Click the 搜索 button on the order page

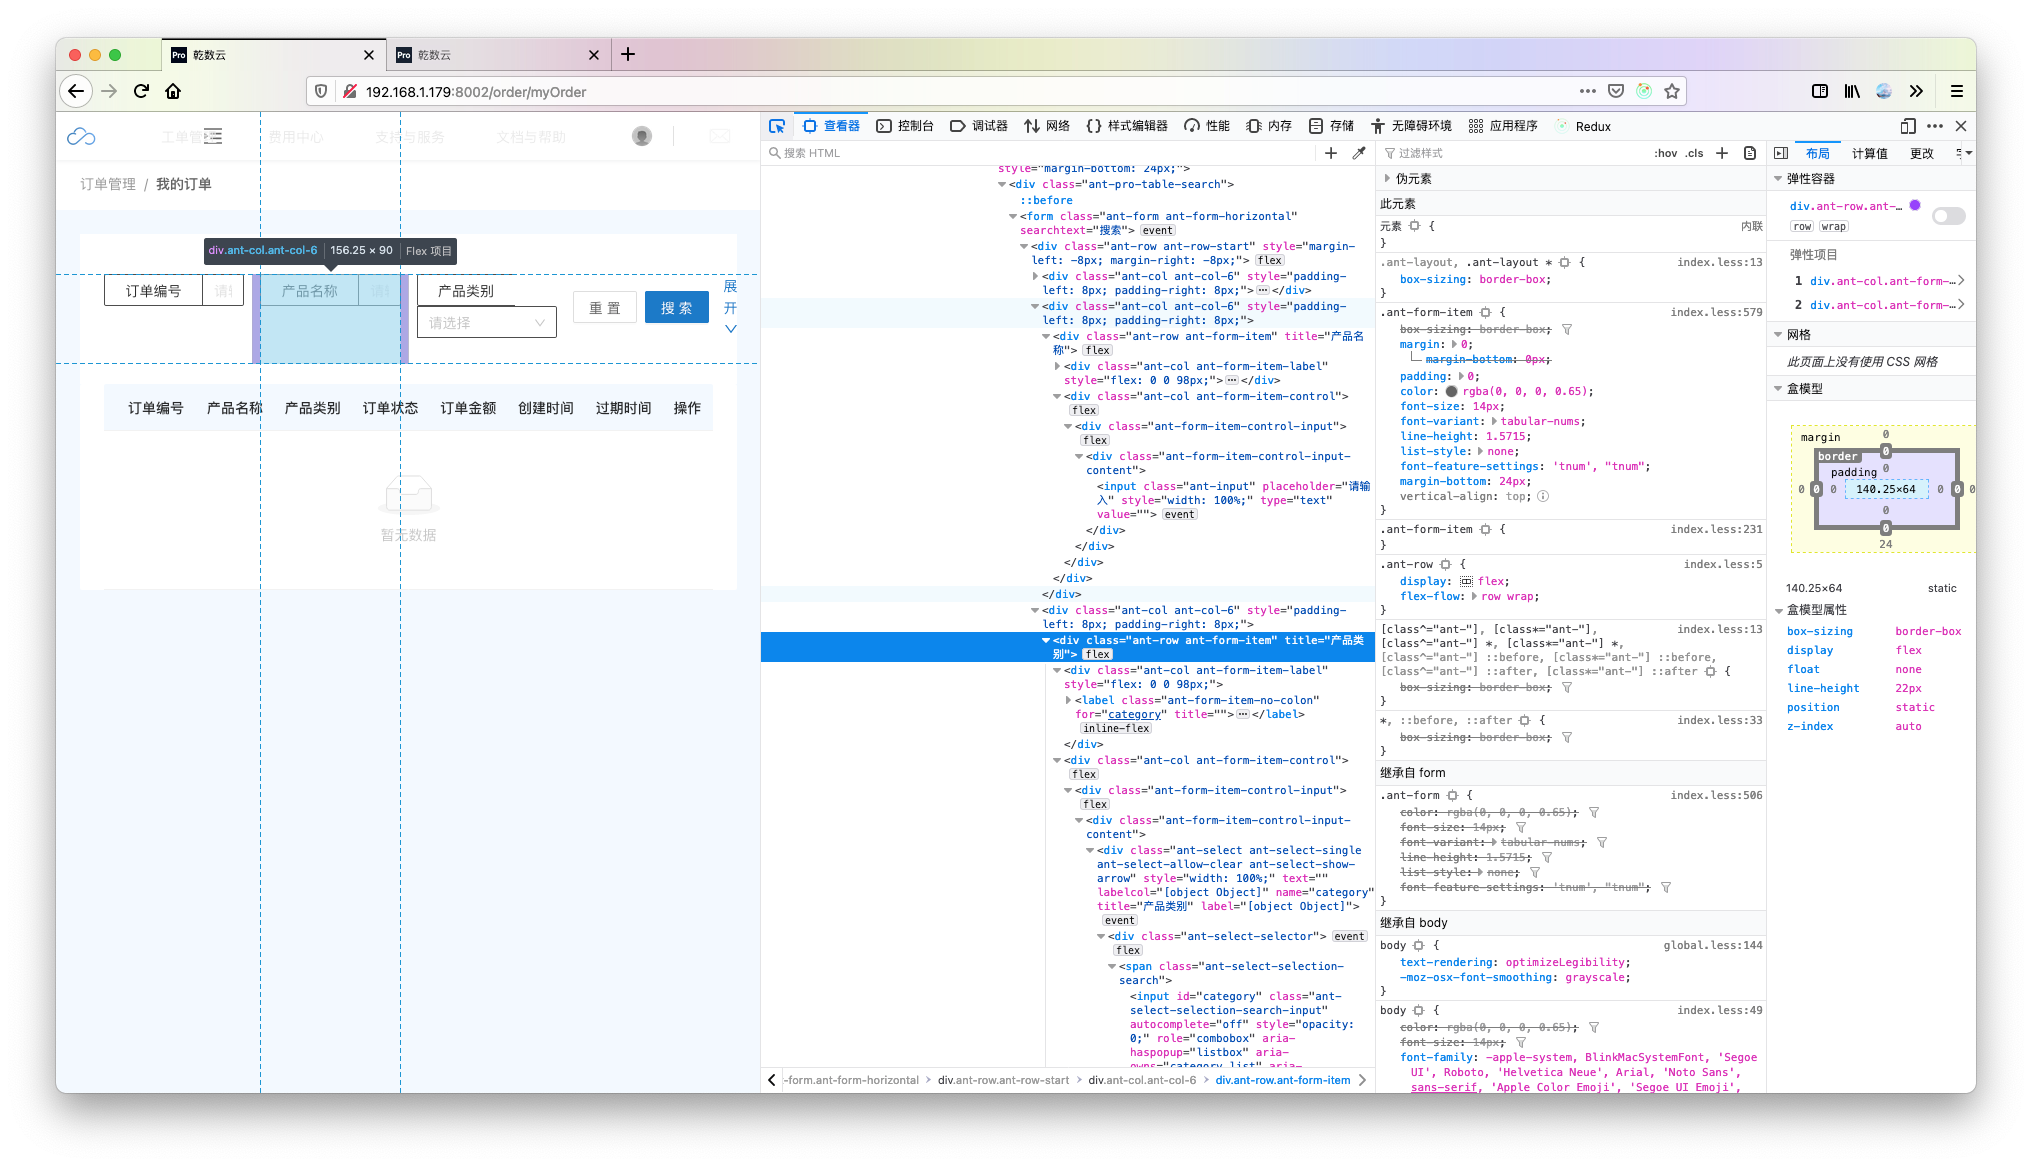[x=677, y=307]
